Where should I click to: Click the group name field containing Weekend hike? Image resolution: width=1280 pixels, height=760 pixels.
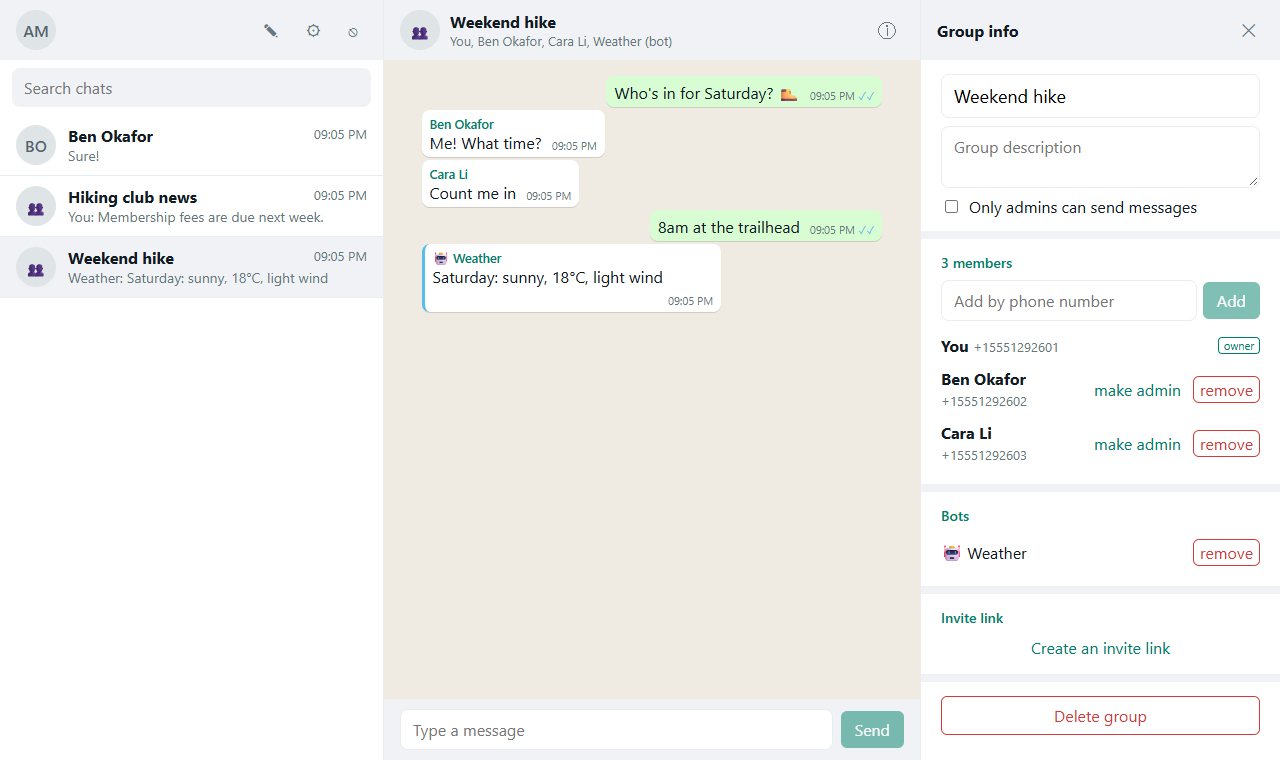(x=1100, y=96)
